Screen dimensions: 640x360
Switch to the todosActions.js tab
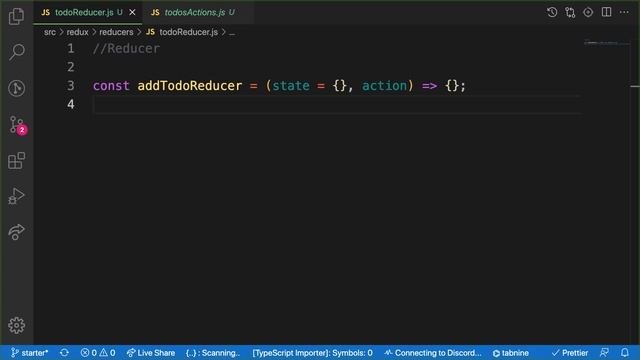tap(198, 13)
